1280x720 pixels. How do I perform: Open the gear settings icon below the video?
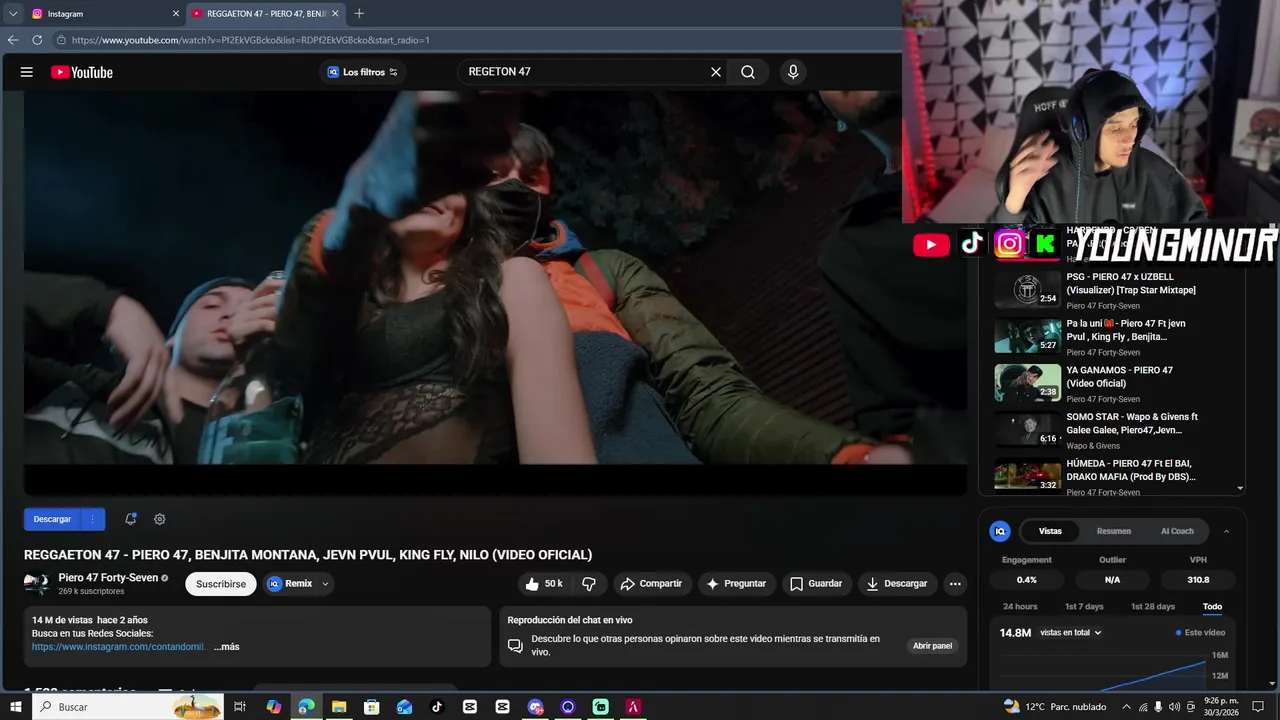[x=160, y=519]
